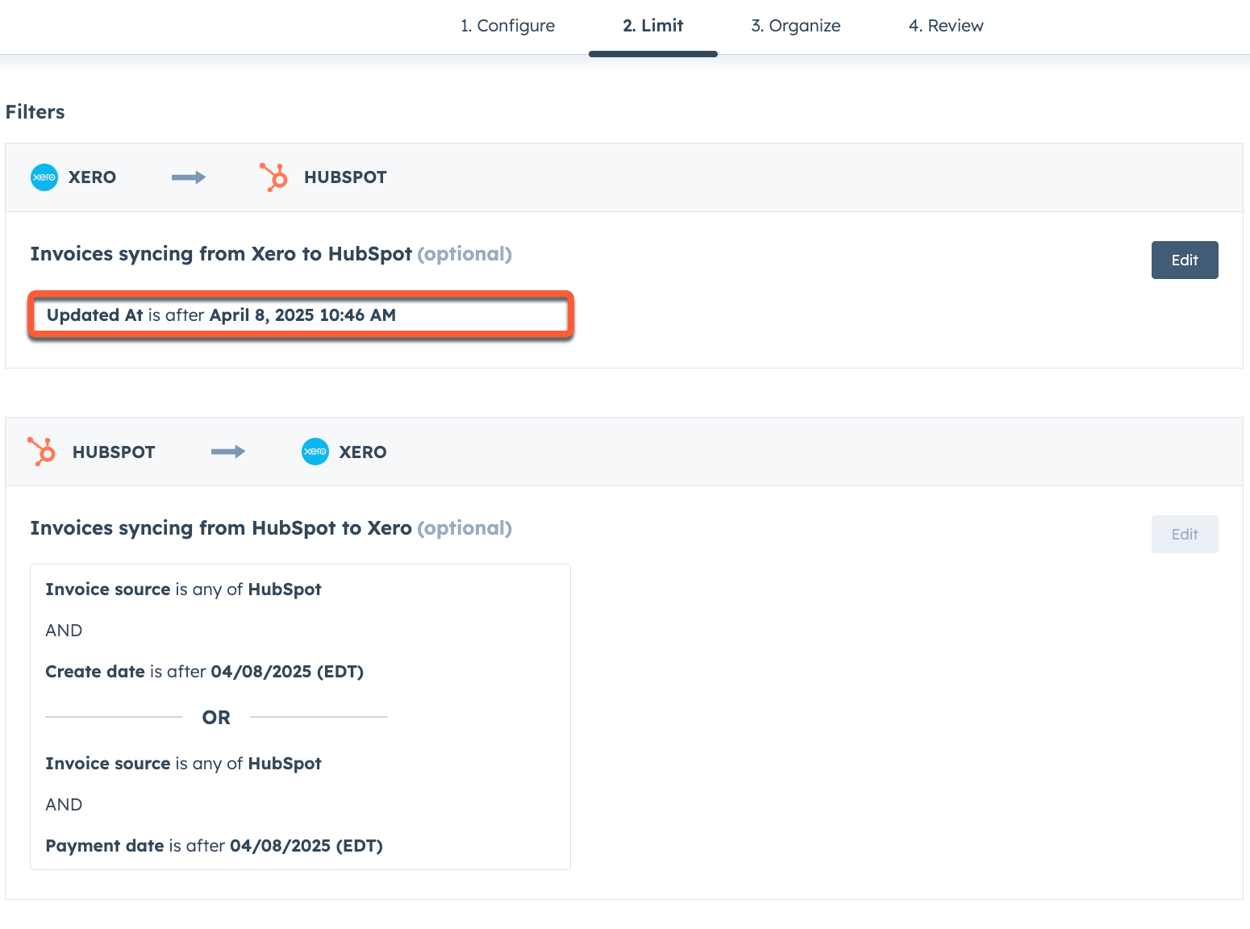This screenshot has height=929, width=1250.
Task: Click the Filters heading
Action: [x=35, y=111]
